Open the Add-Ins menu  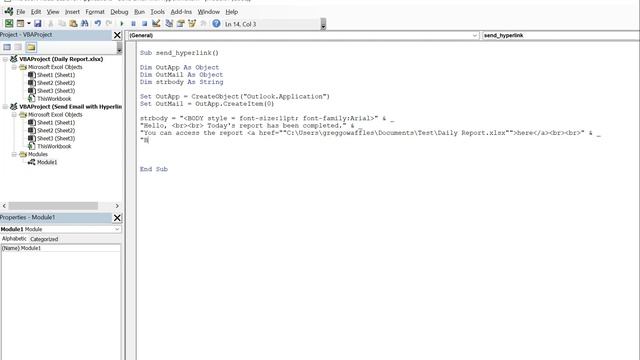(181, 12)
